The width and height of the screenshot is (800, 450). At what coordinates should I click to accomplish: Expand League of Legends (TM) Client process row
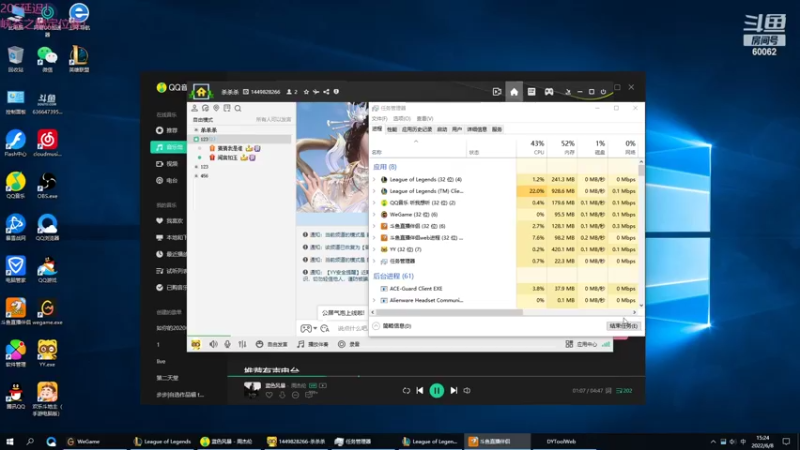pos(374,191)
